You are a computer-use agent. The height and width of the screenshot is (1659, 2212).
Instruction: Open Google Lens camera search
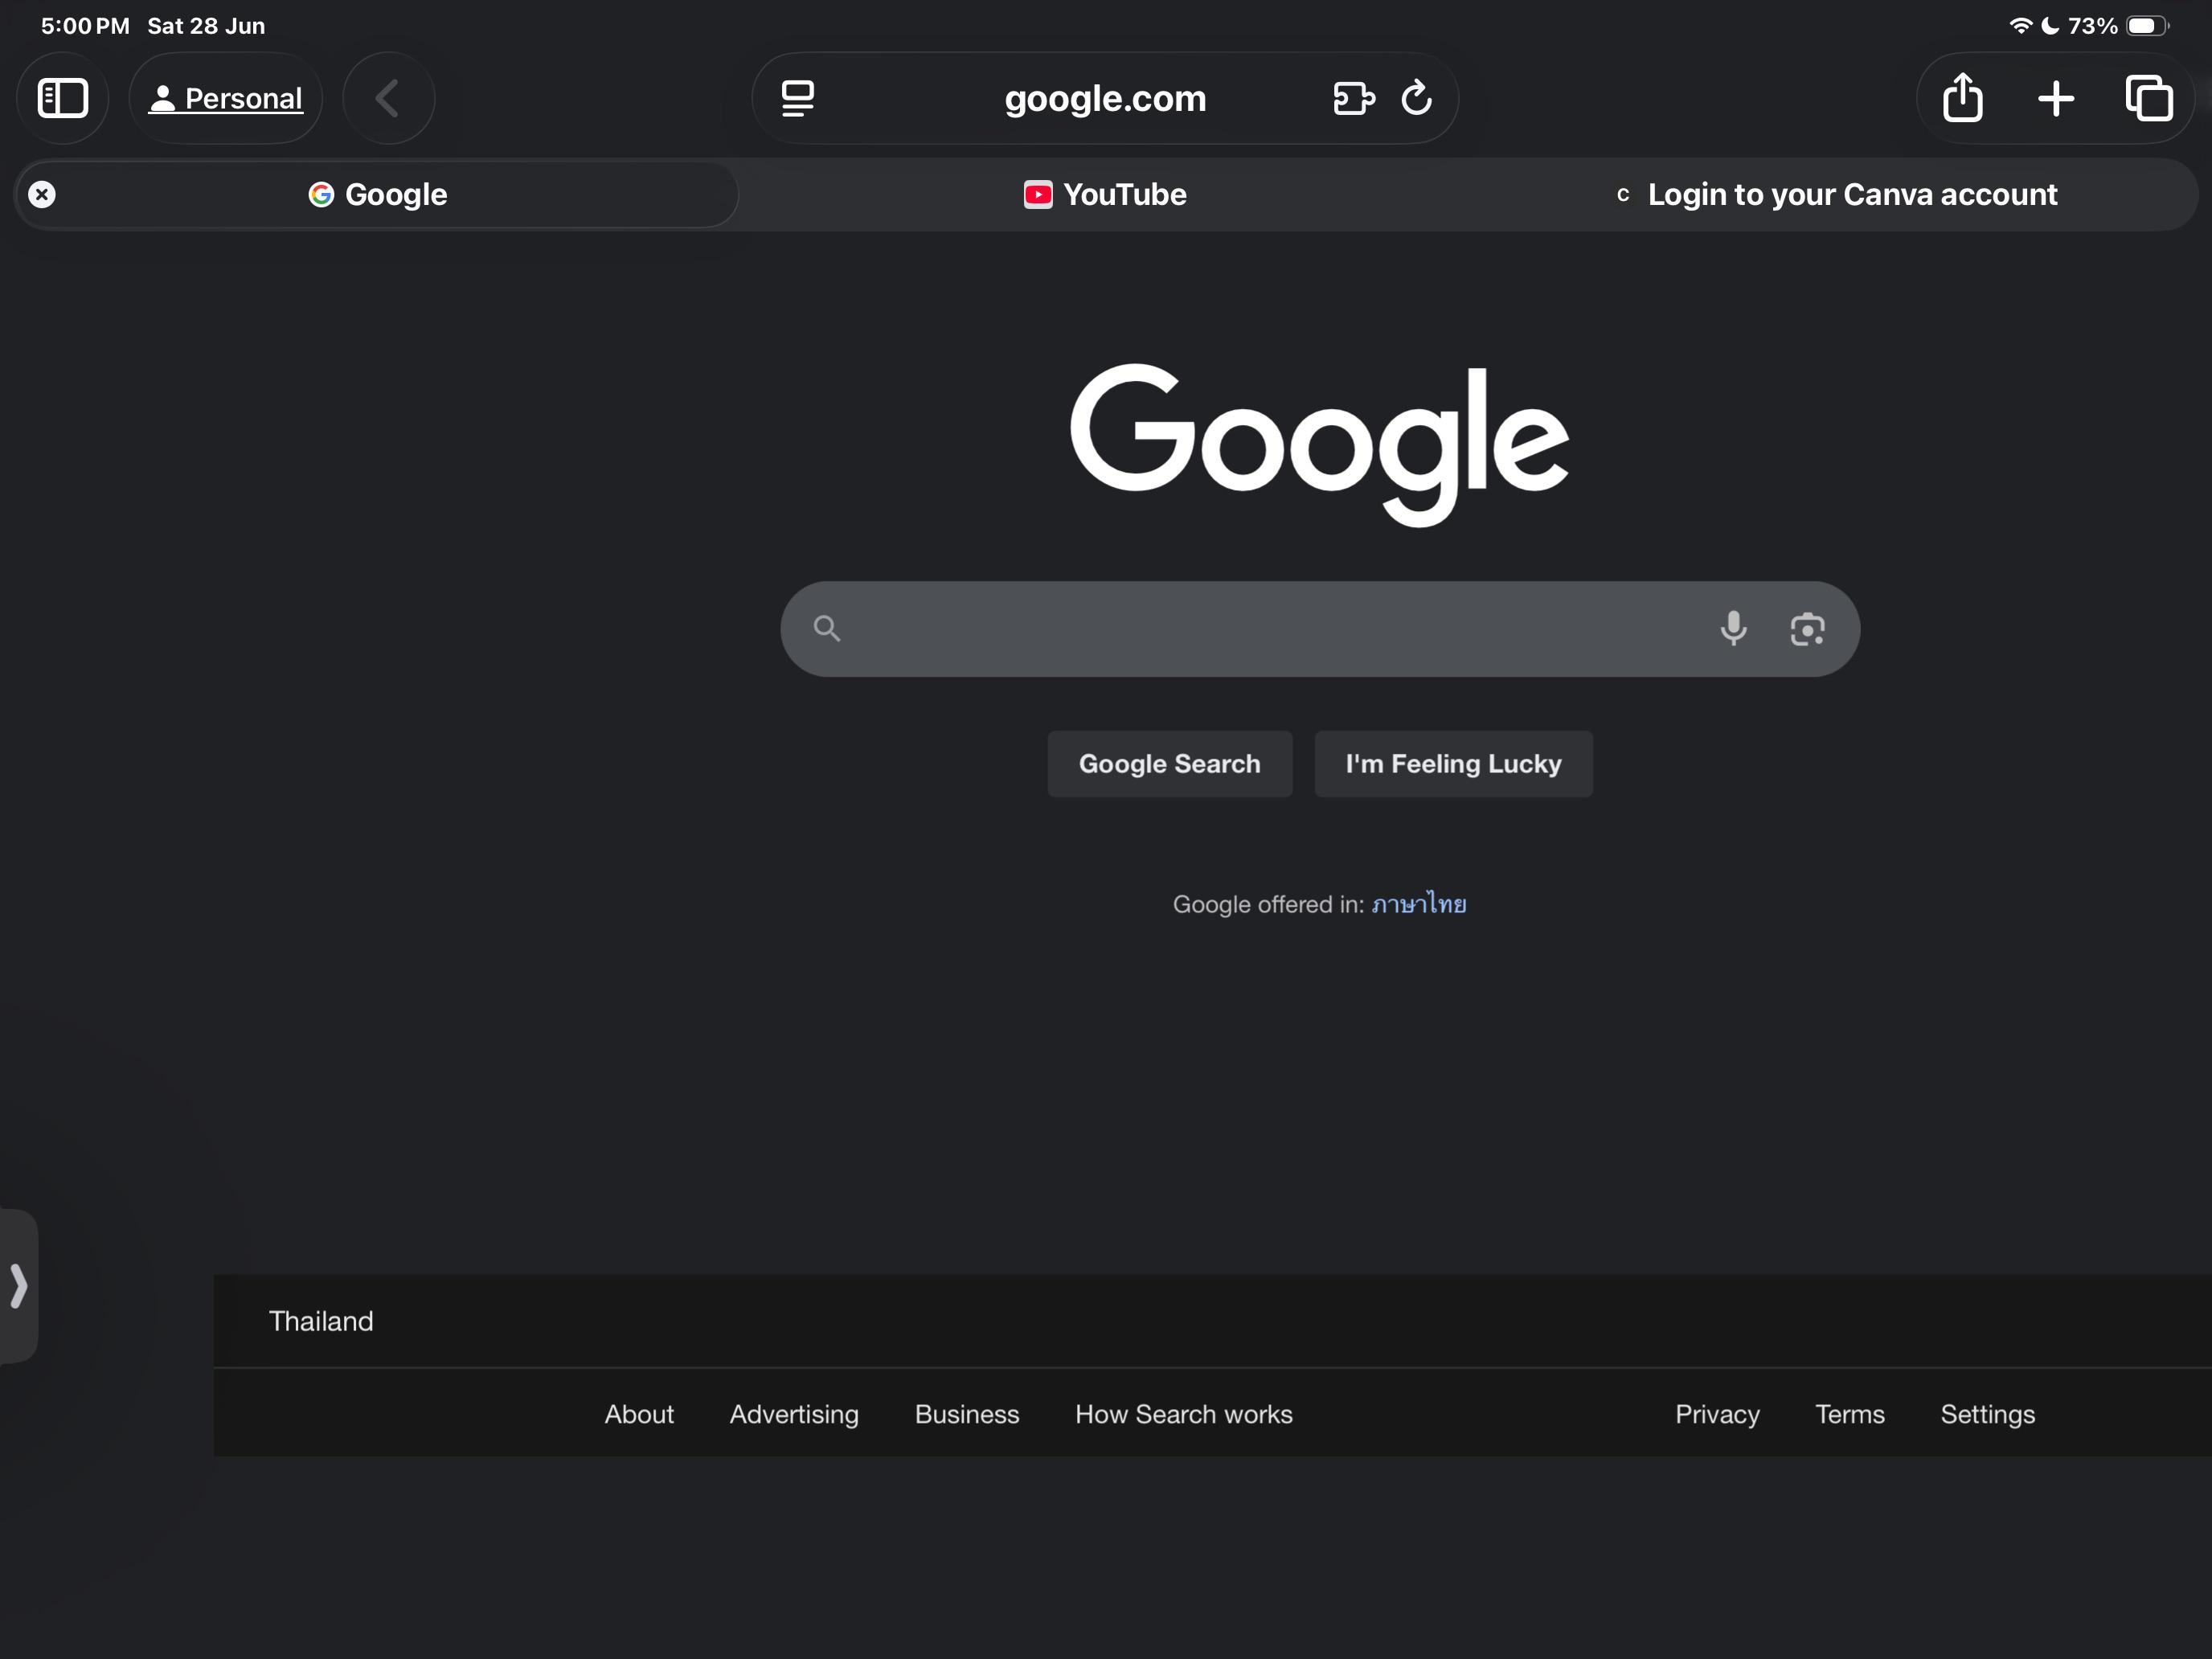[1807, 629]
